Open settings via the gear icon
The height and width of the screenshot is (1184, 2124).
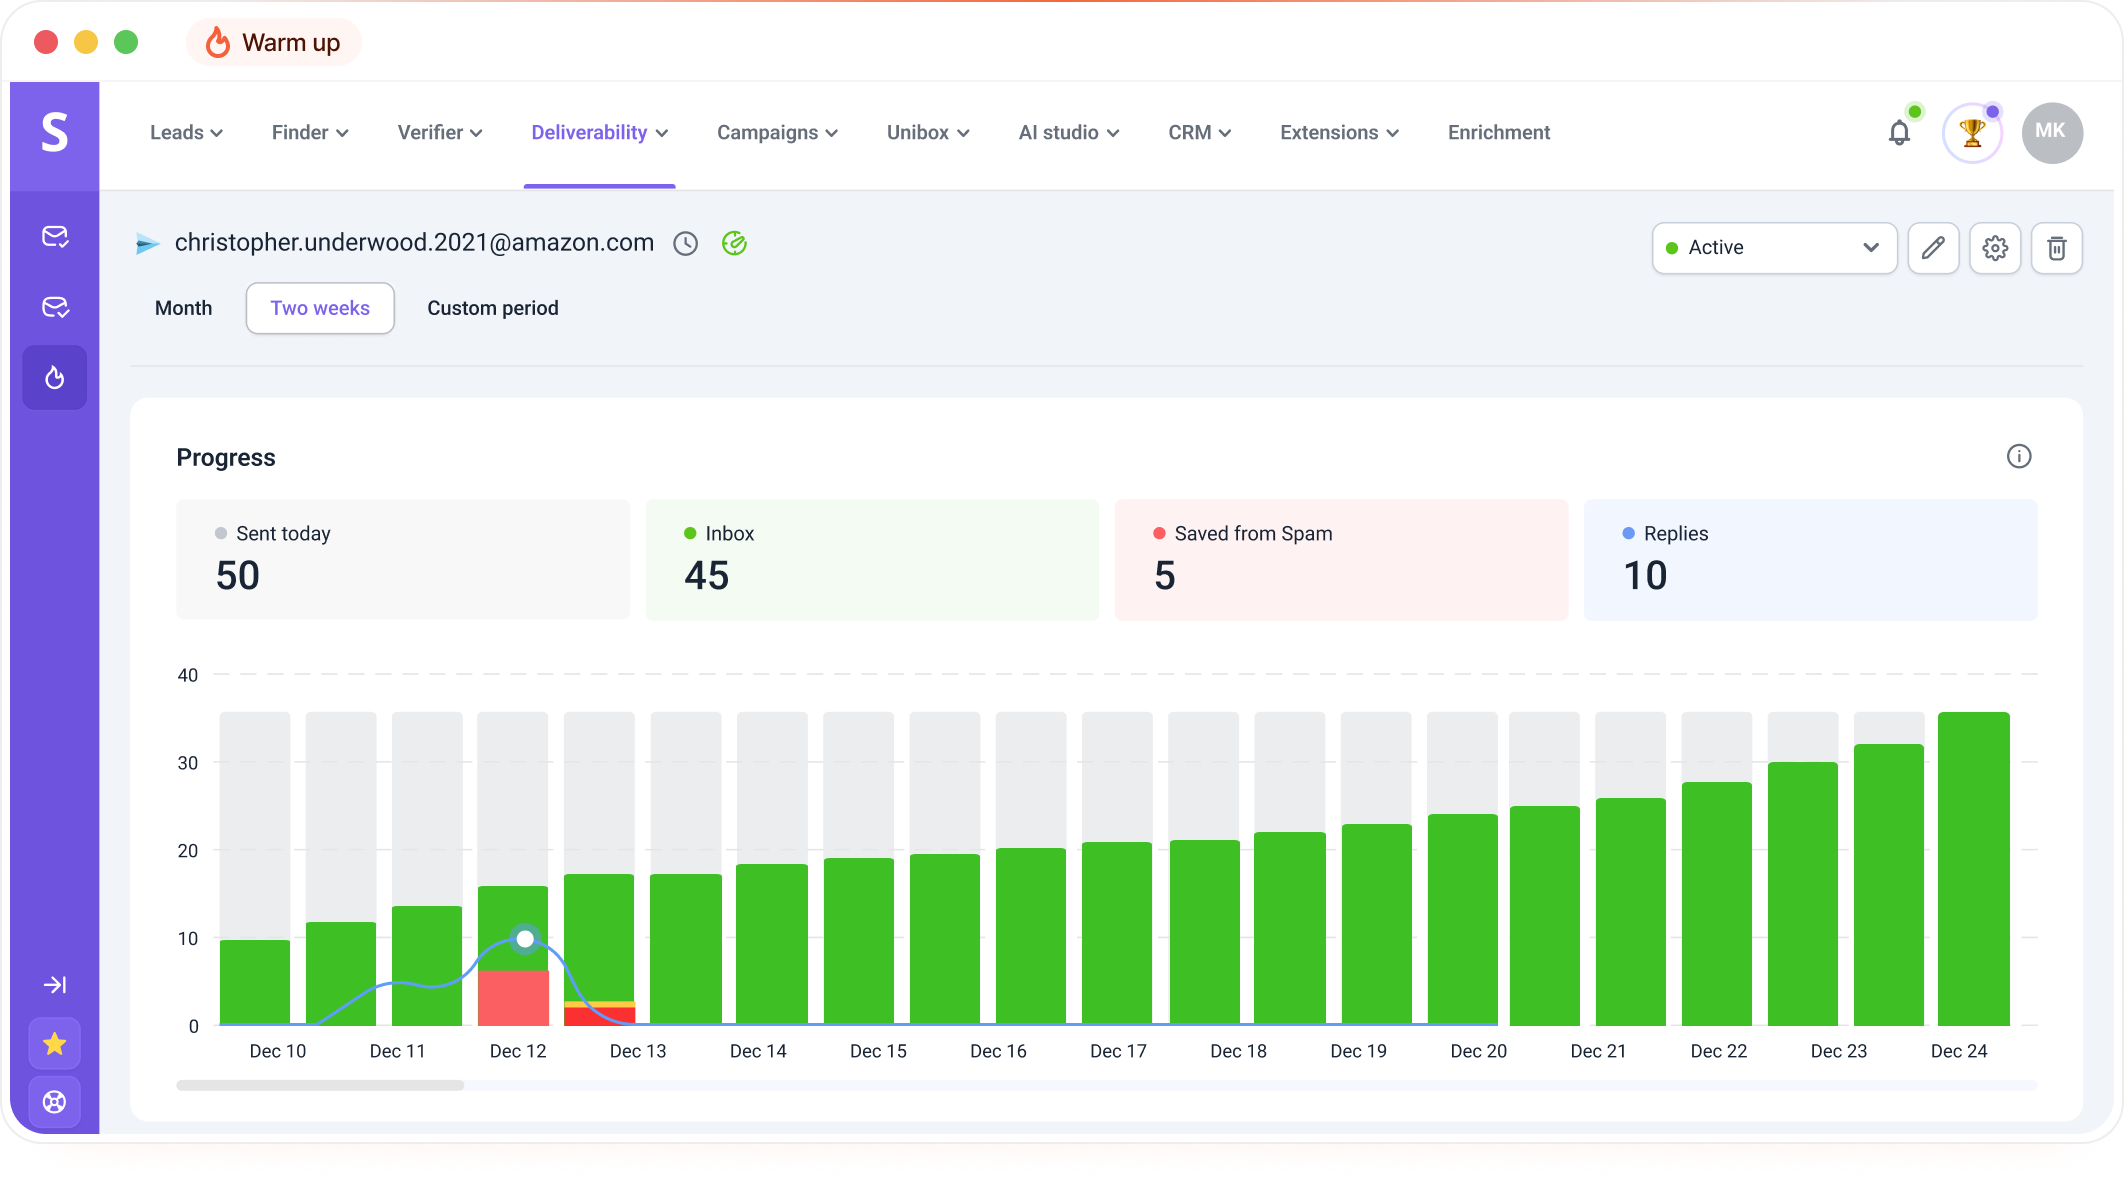[1995, 248]
